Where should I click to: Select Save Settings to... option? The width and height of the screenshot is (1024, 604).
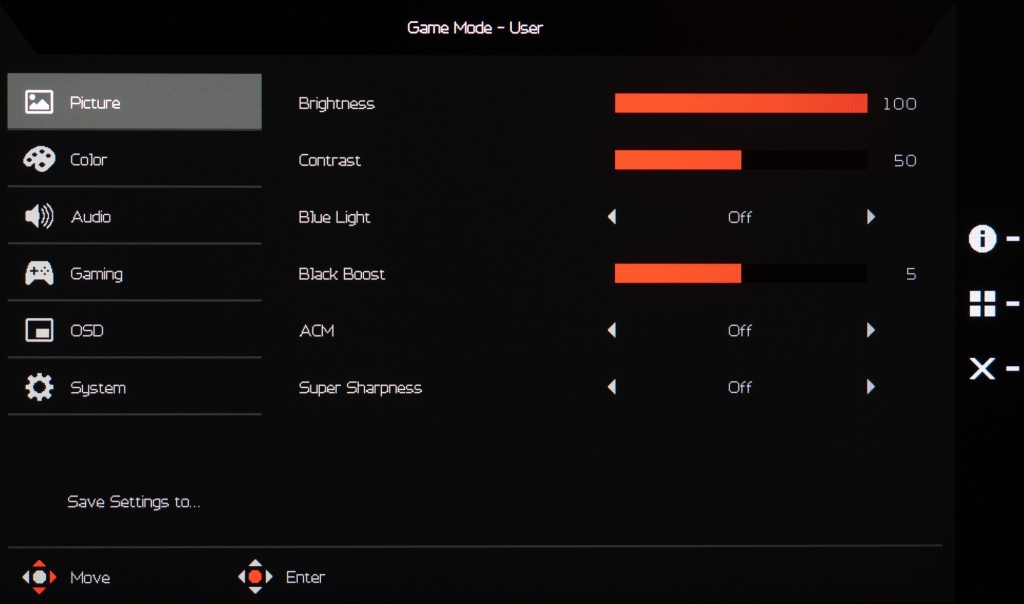pyautogui.click(x=134, y=502)
